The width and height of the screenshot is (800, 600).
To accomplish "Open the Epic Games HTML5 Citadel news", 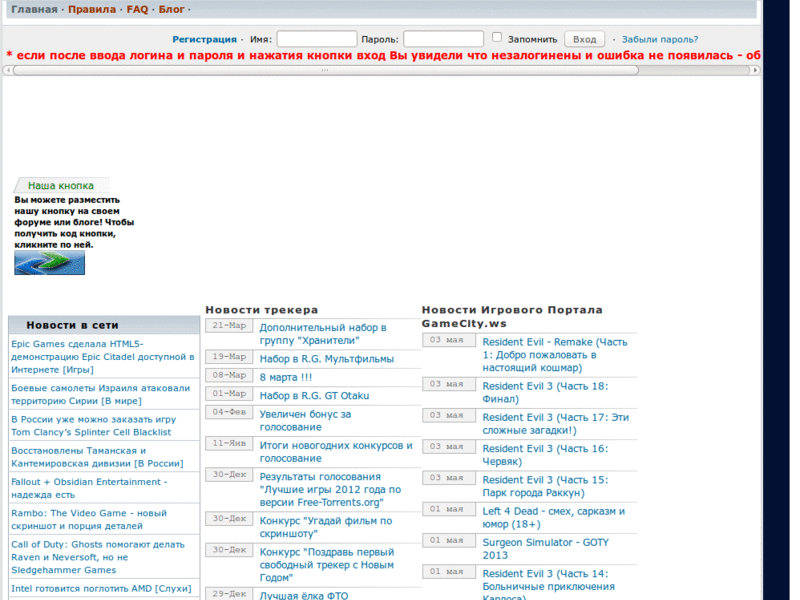I will point(103,357).
